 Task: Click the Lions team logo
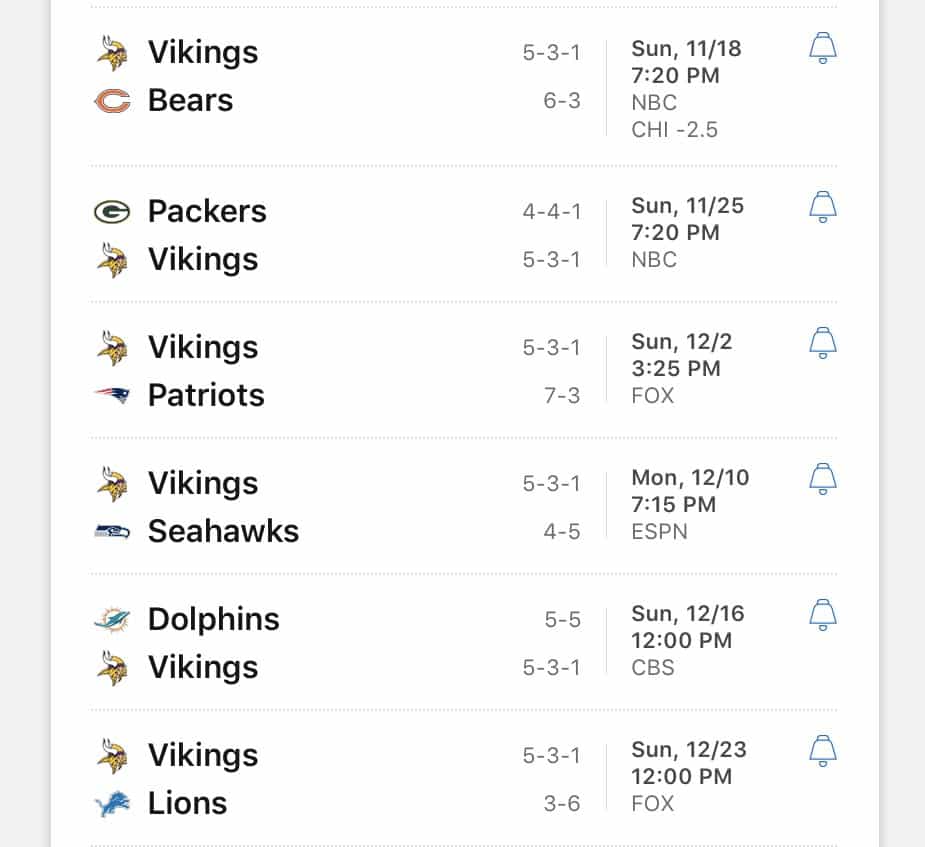pyautogui.click(x=112, y=803)
